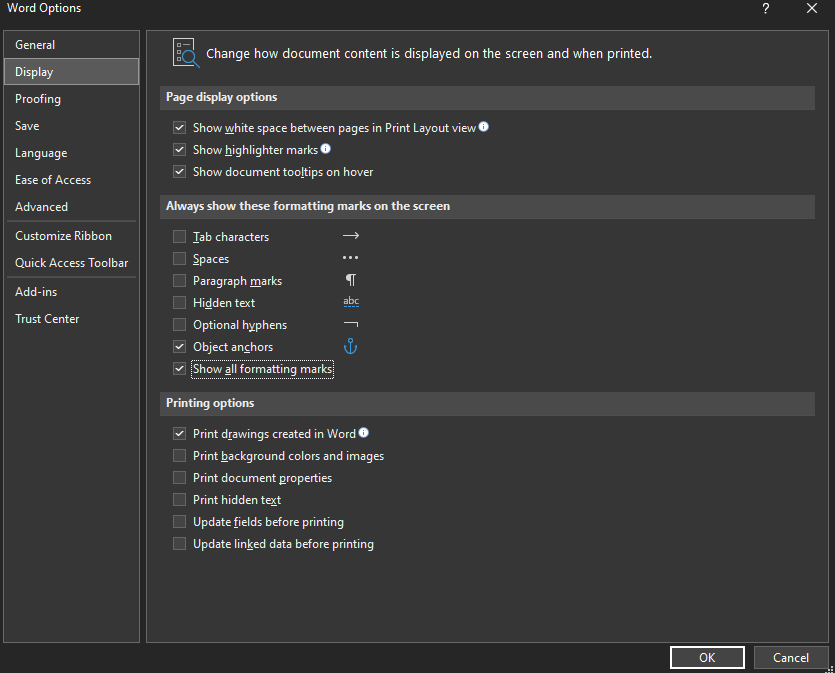Viewport: 835px width, 673px height.
Task: Open Ease of Access settings
Action: [x=71, y=180]
